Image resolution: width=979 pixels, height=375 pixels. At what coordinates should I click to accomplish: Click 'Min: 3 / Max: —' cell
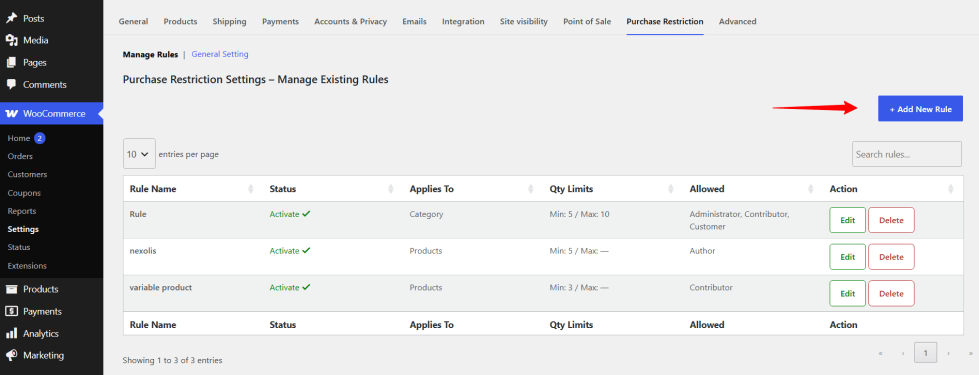(x=579, y=287)
